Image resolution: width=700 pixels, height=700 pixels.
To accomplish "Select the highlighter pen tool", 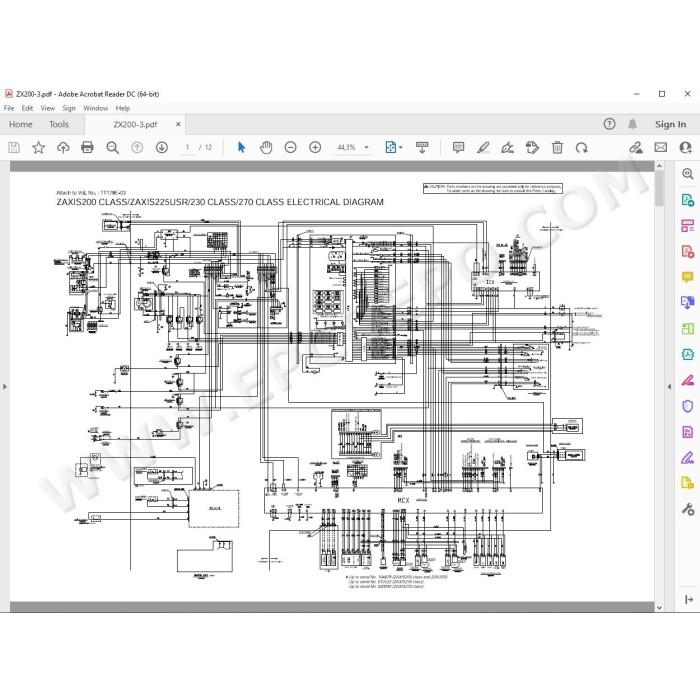I will click(483, 147).
